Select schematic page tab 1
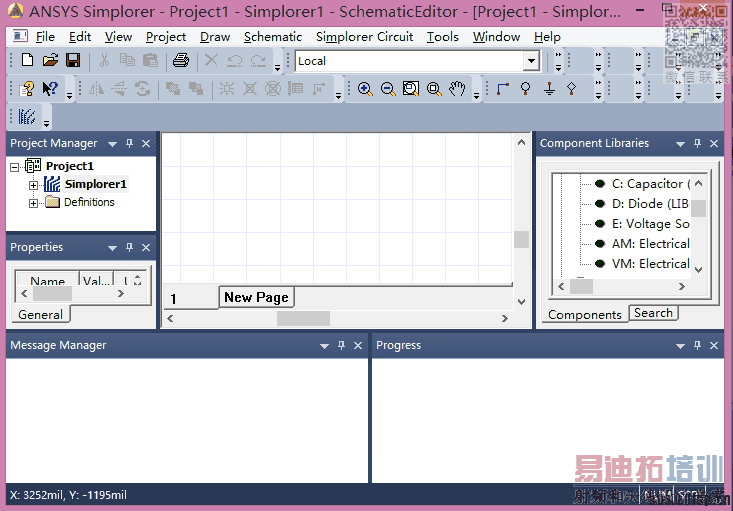Viewport: 733px width, 511px height. pyautogui.click(x=191, y=298)
